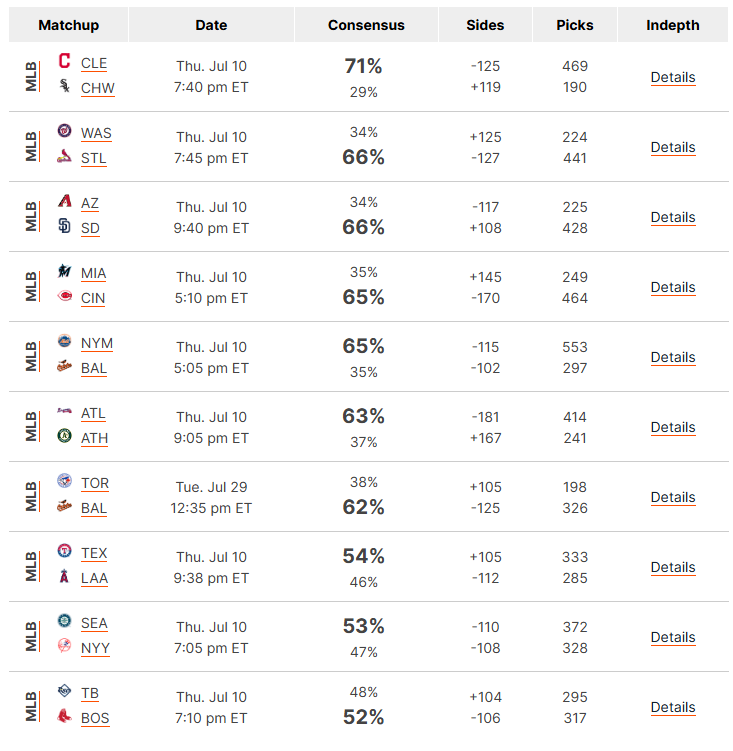Viewport: 733px width, 751px height.
Task: Click the San Diego Padres logo
Action: [x=64, y=226]
